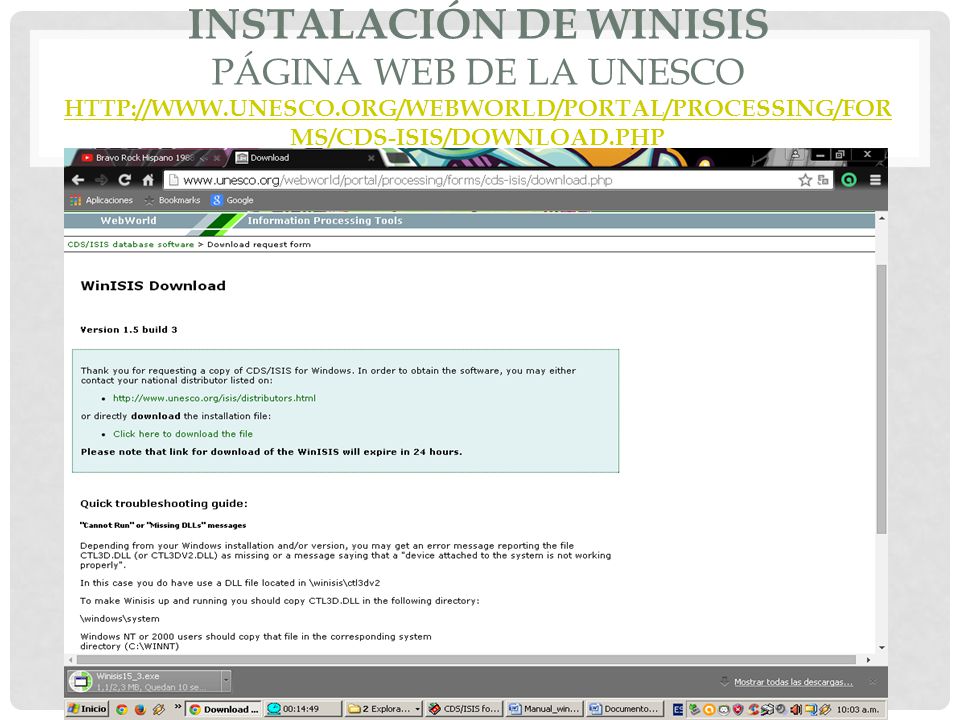Viewport: 960px width, 720px height.
Task: Open the 00:14:49 timer taskbar item
Action: pos(301,709)
